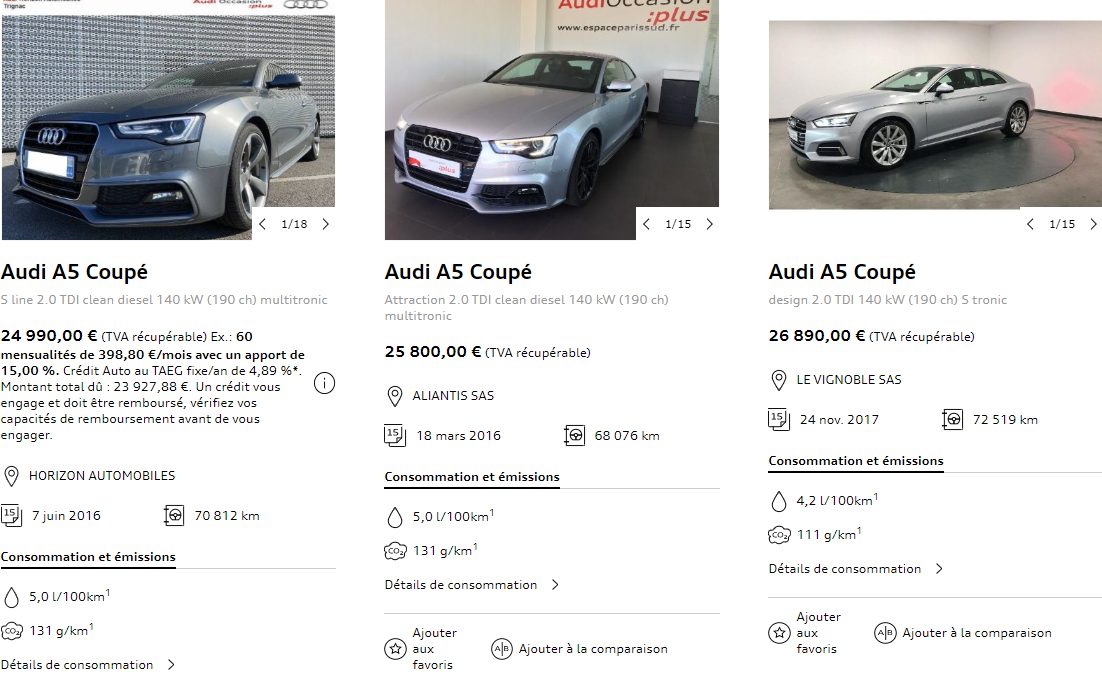Open the design Audi A5 Coupé title
Screen dimensions: 1102x691
pyautogui.click(x=842, y=272)
